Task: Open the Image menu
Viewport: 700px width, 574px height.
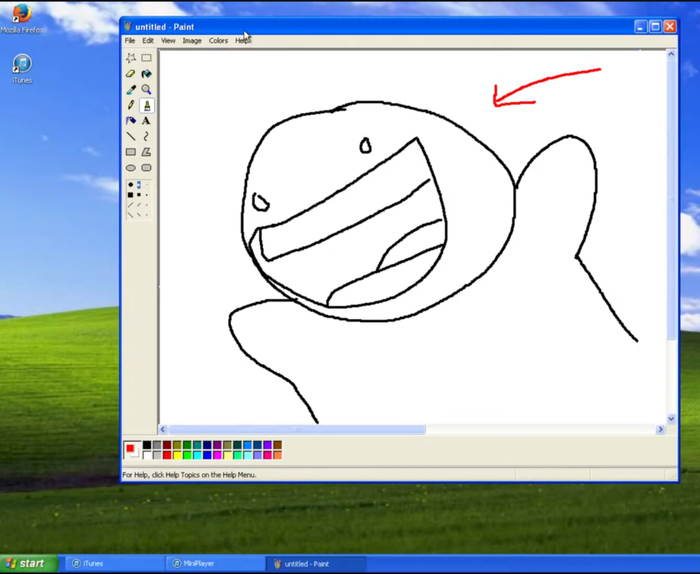Action: 192,41
